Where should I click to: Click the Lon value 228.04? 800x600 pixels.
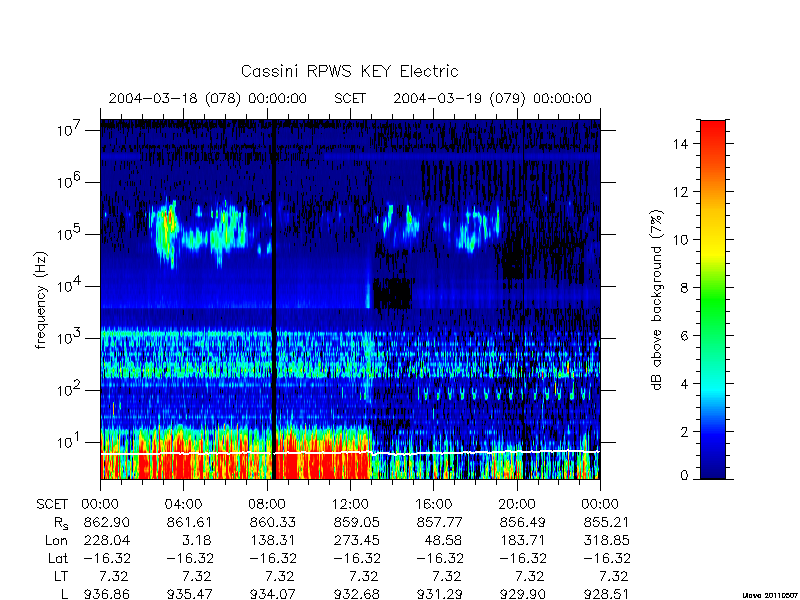[x=106, y=540]
